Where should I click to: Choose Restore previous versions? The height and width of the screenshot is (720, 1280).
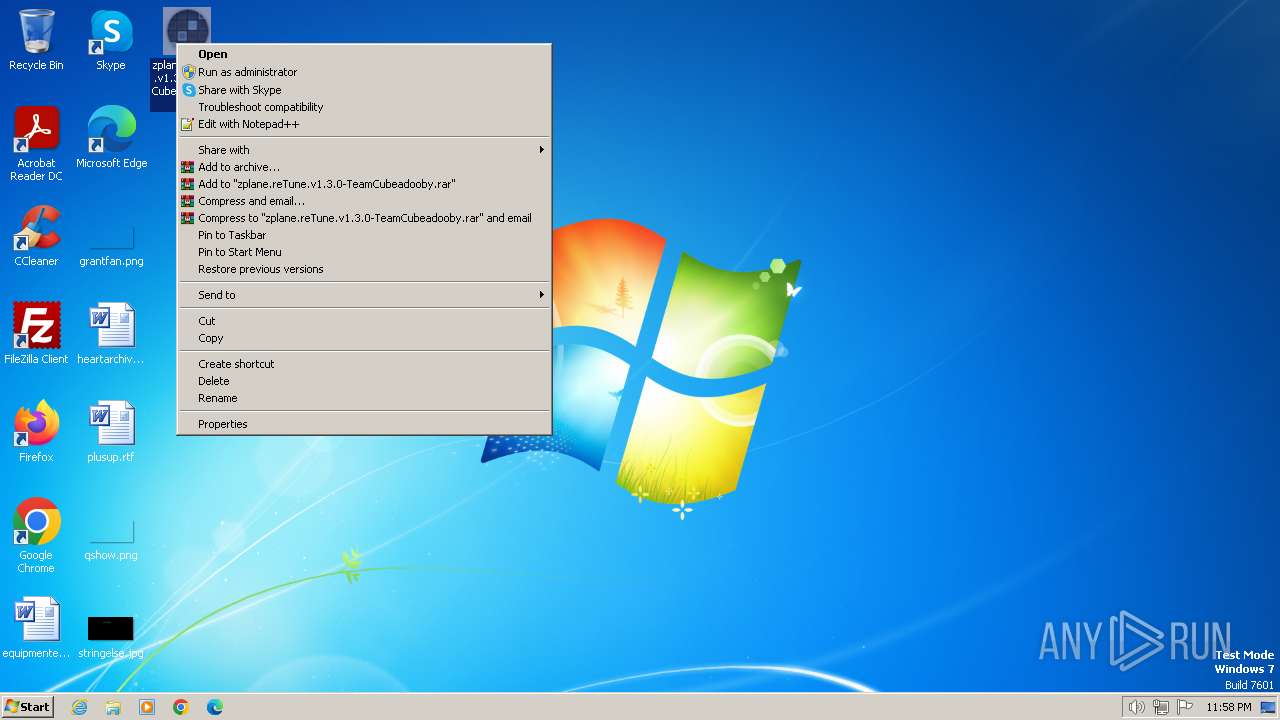(364, 269)
